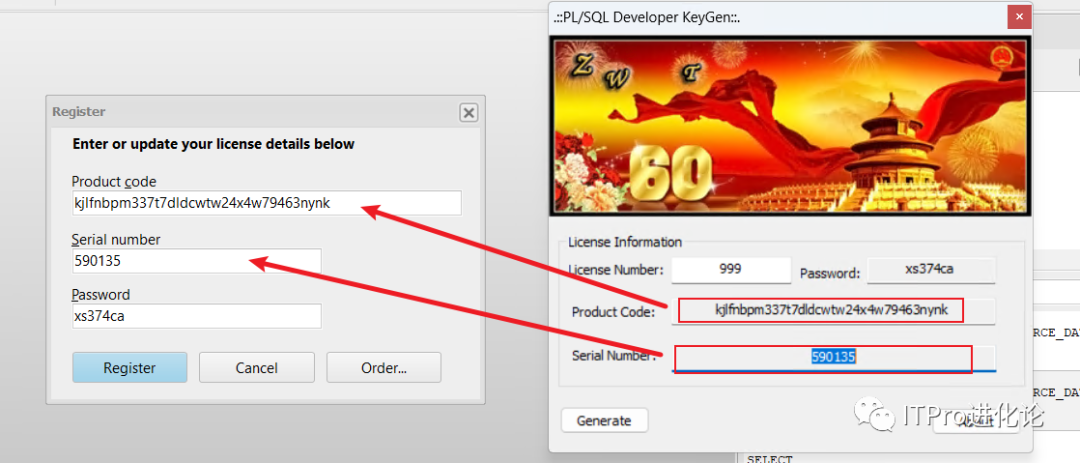
Task: Click the "Password" label in Register dialog
Action: 101,295
